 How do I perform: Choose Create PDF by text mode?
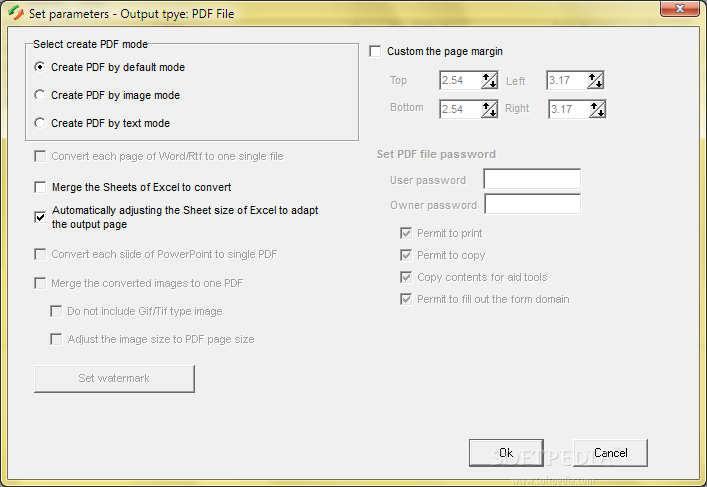point(40,124)
